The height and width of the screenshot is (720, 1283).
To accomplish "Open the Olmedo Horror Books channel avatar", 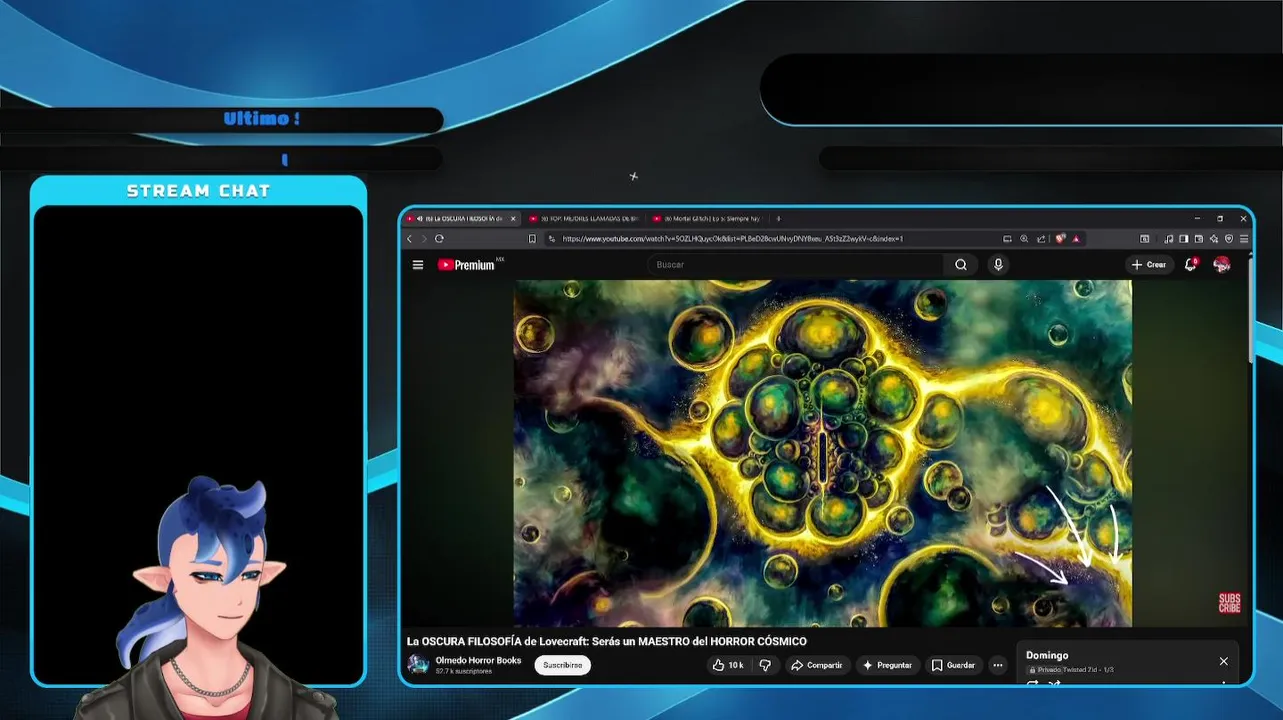I will [x=418, y=665].
